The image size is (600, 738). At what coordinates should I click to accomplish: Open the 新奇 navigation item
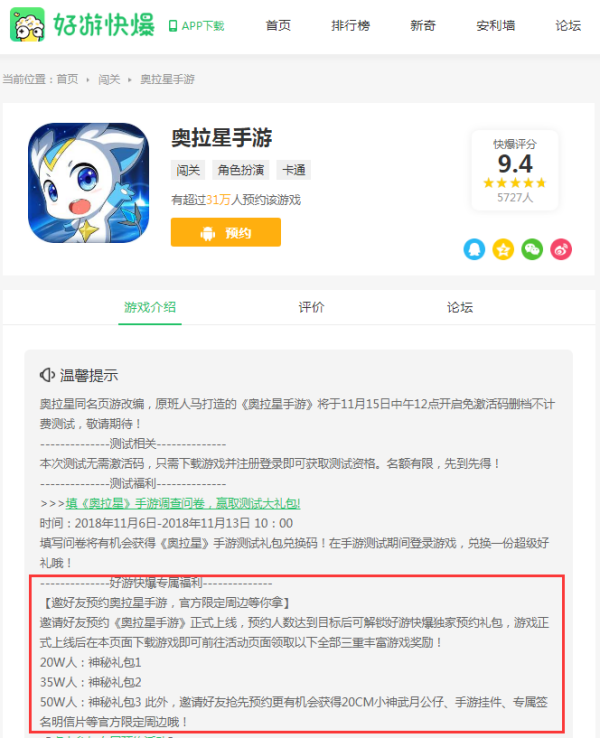423,25
